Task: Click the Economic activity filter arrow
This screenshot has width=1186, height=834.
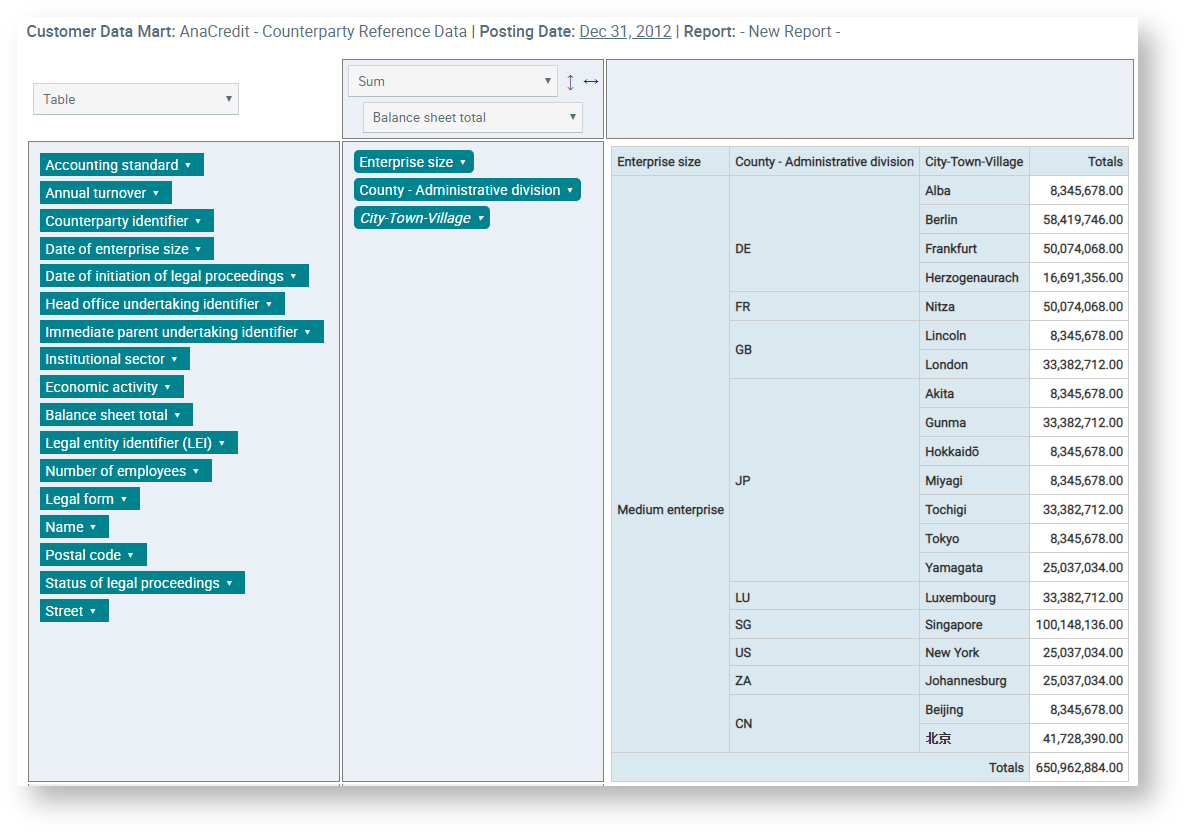Action: click(168, 387)
